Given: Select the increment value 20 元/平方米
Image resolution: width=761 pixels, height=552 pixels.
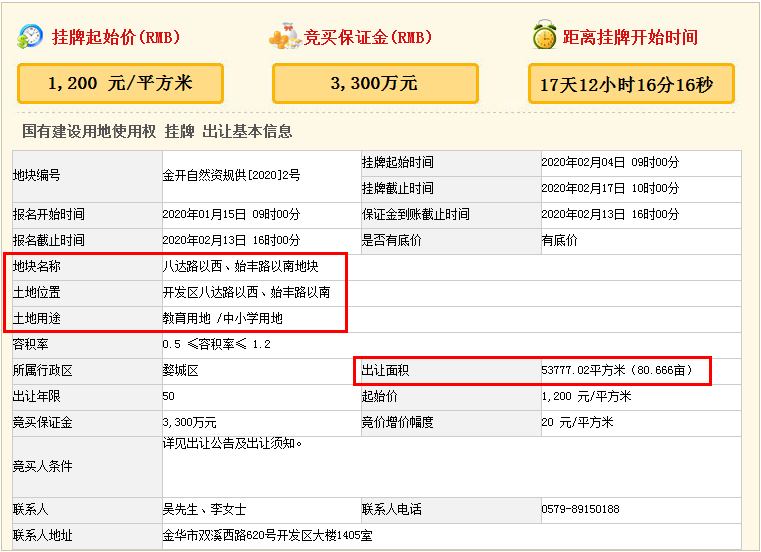Looking at the screenshot, I should 578,423.
